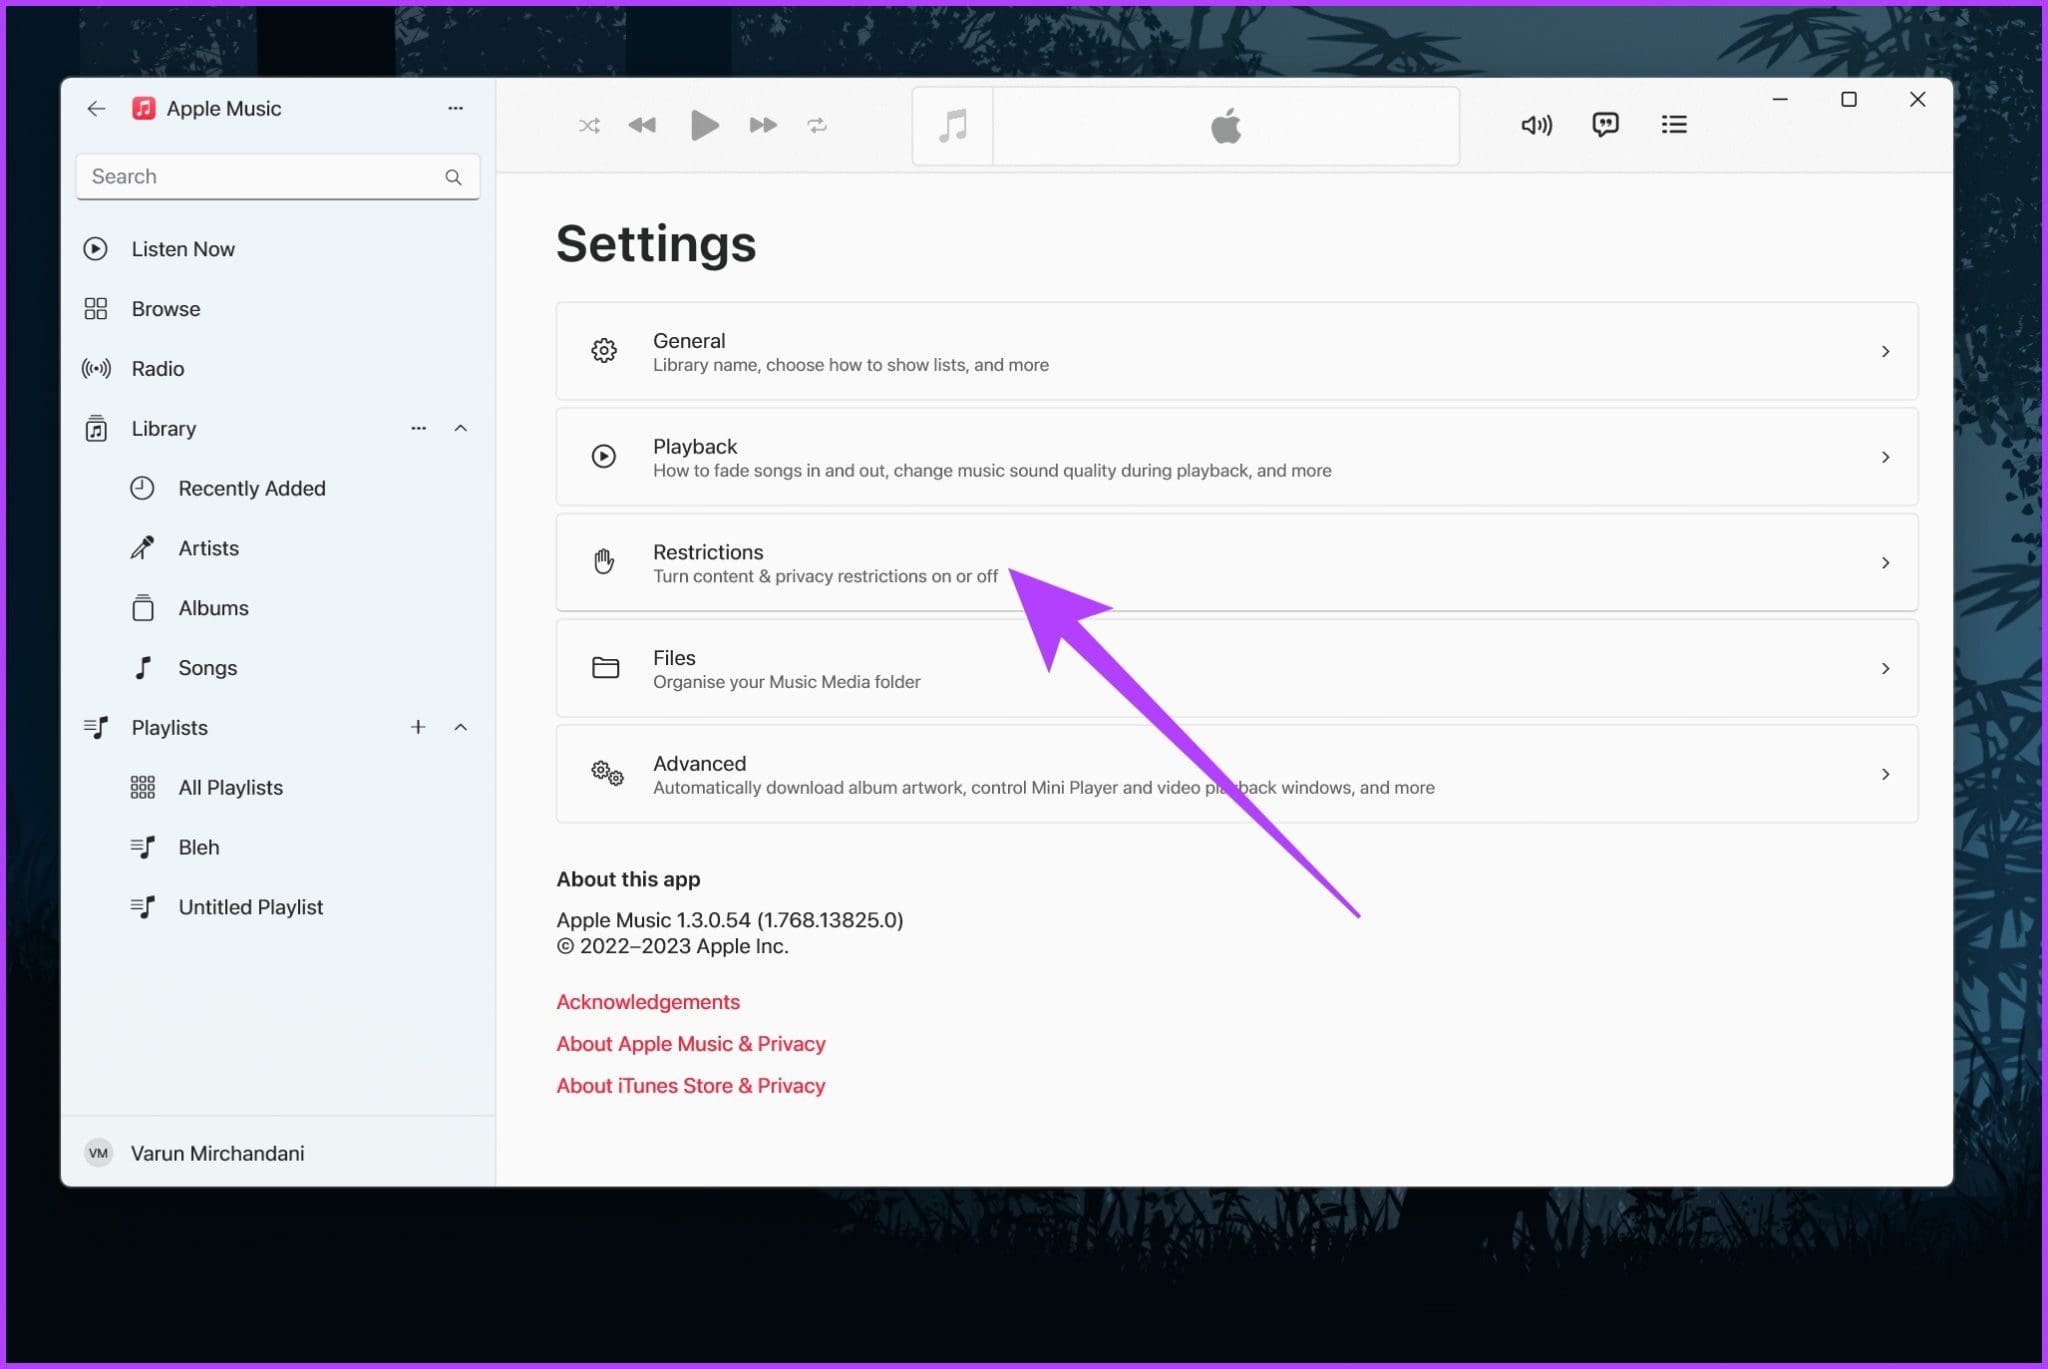Image resolution: width=2048 pixels, height=1369 pixels.
Task: Select the Artists section
Action: [208, 547]
